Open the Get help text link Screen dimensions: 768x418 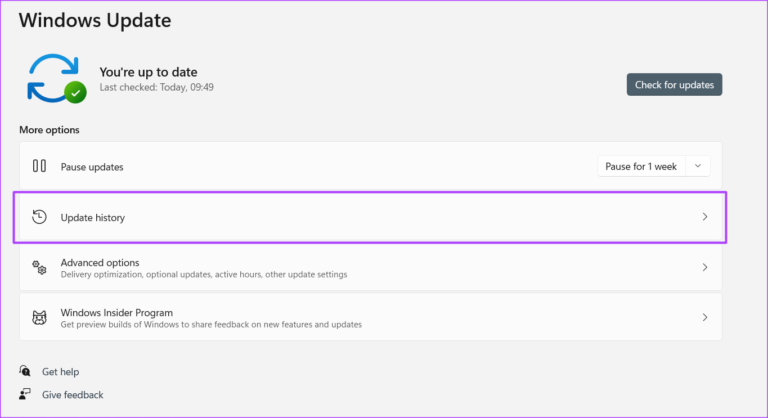coord(60,371)
